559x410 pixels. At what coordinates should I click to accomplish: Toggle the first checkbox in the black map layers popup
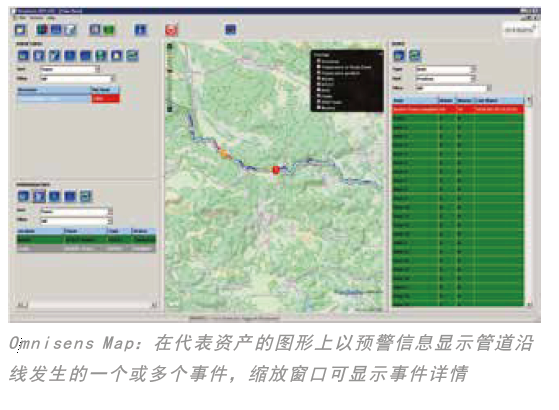319,61
